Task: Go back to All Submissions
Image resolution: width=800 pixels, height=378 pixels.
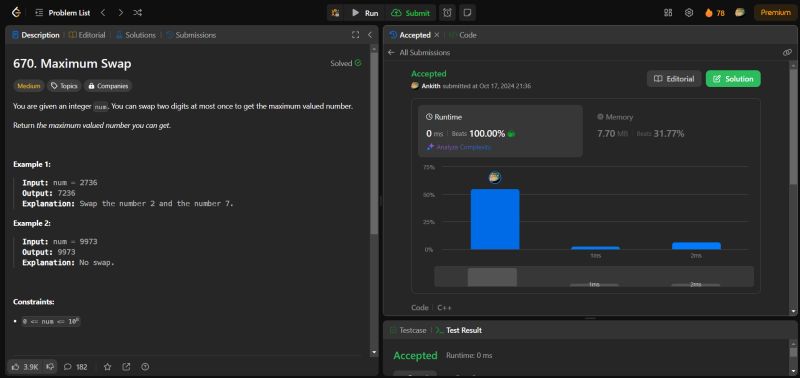Action: 419,52
